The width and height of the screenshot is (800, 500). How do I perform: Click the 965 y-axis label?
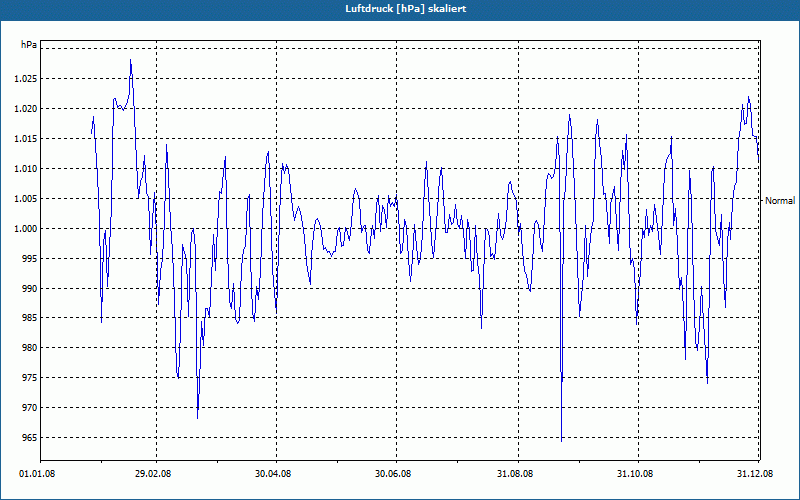(x=30, y=438)
